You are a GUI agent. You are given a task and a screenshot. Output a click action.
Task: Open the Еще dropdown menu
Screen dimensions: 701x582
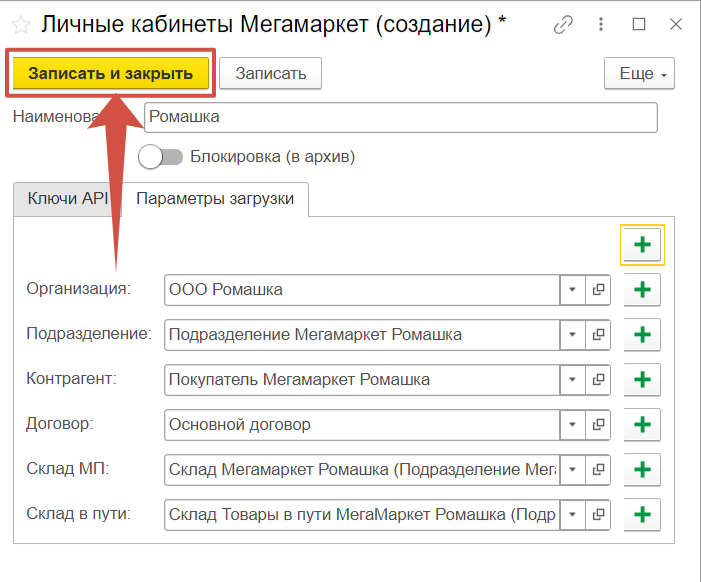[640, 73]
